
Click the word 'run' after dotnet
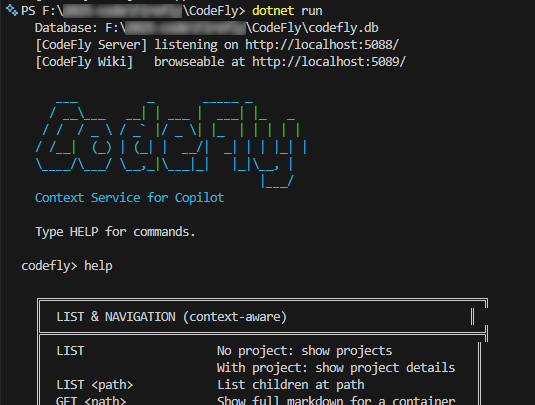tap(312, 11)
